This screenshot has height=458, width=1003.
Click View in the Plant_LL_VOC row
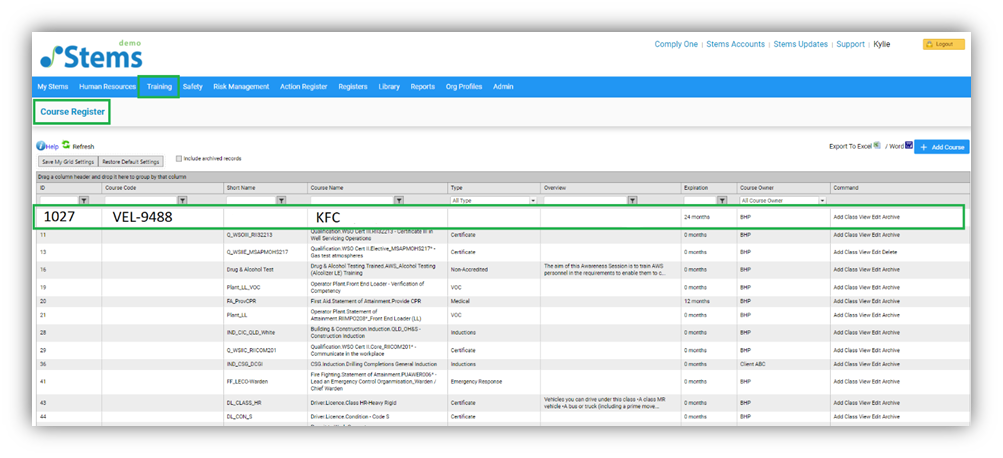tap(865, 287)
